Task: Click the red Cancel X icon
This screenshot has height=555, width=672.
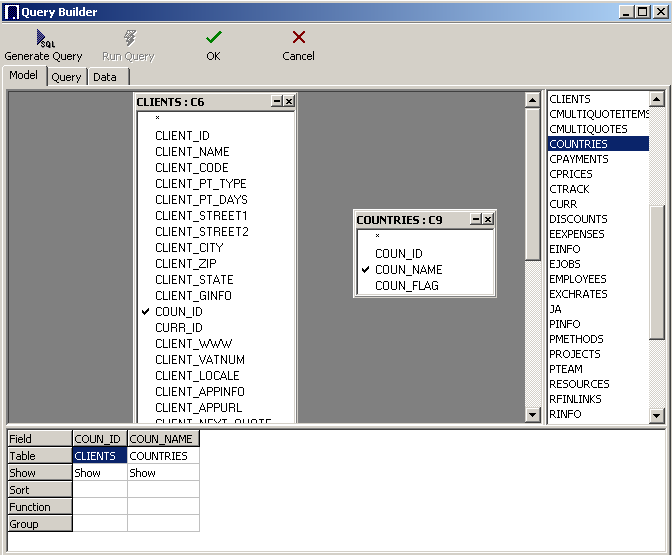Action: (x=298, y=38)
